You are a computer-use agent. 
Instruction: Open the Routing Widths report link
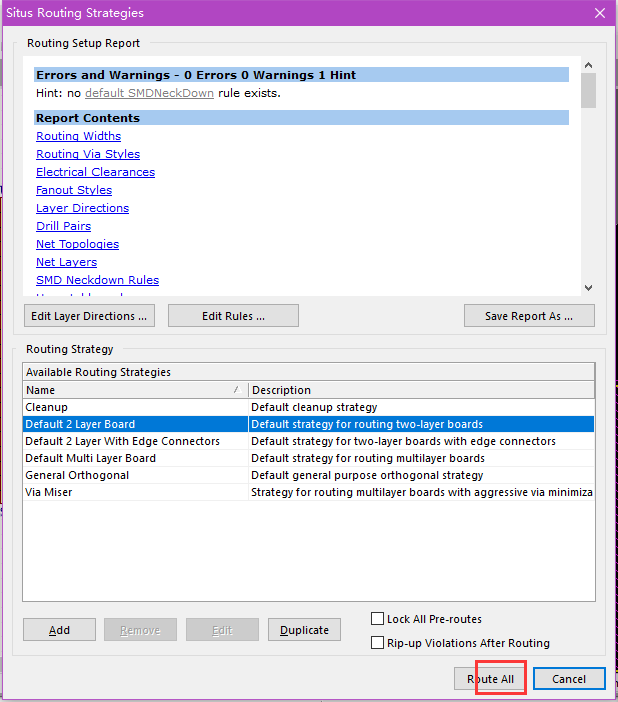[78, 136]
